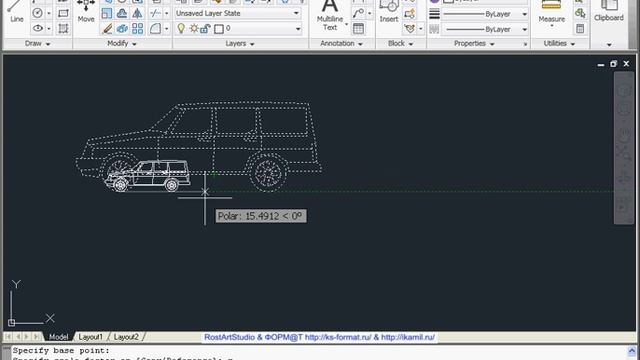Viewport: 640px width, 360px height.
Task: Select the Array tool
Action: pyautogui.click(x=138, y=29)
